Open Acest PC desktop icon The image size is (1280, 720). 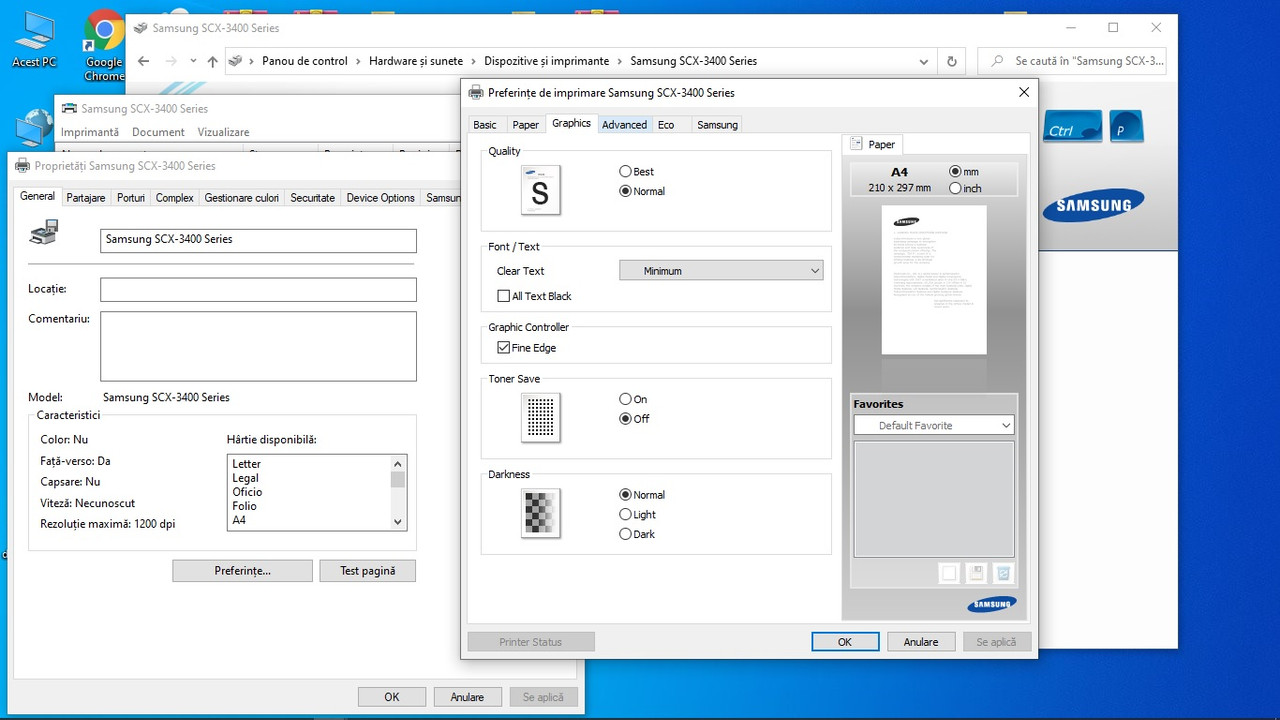point(34,40)
